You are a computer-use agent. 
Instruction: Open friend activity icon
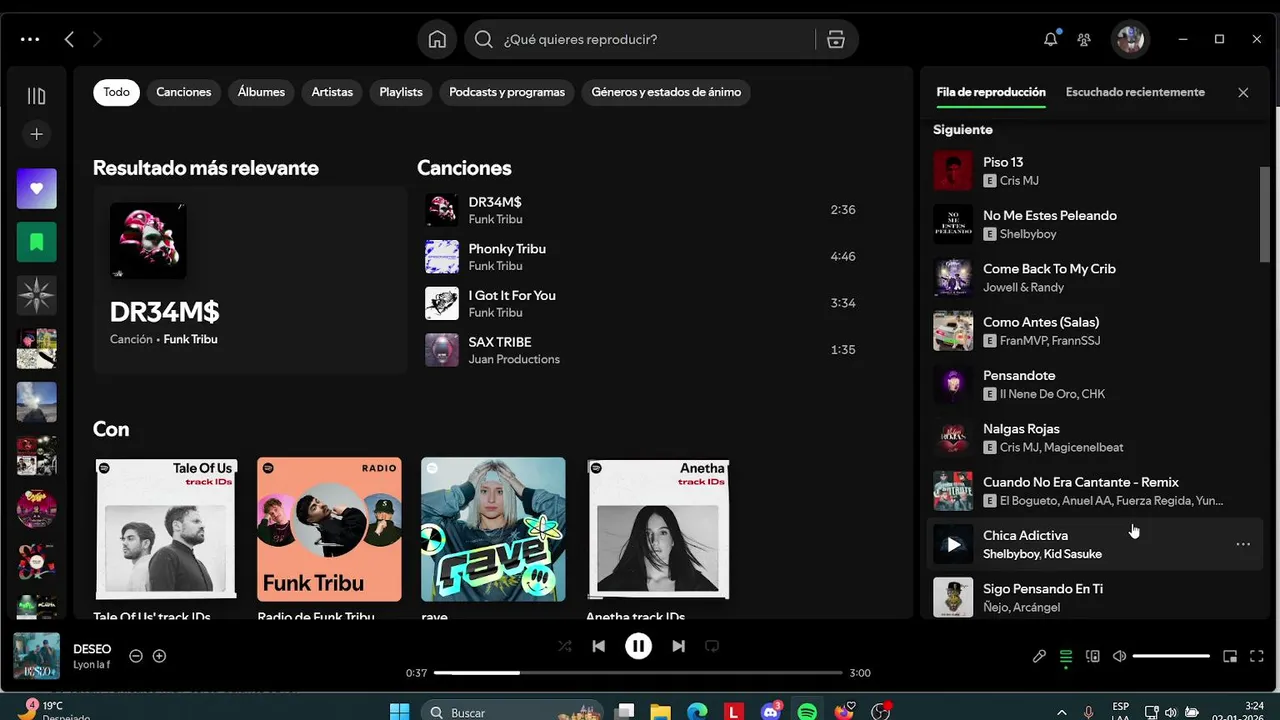point(1084,40)
